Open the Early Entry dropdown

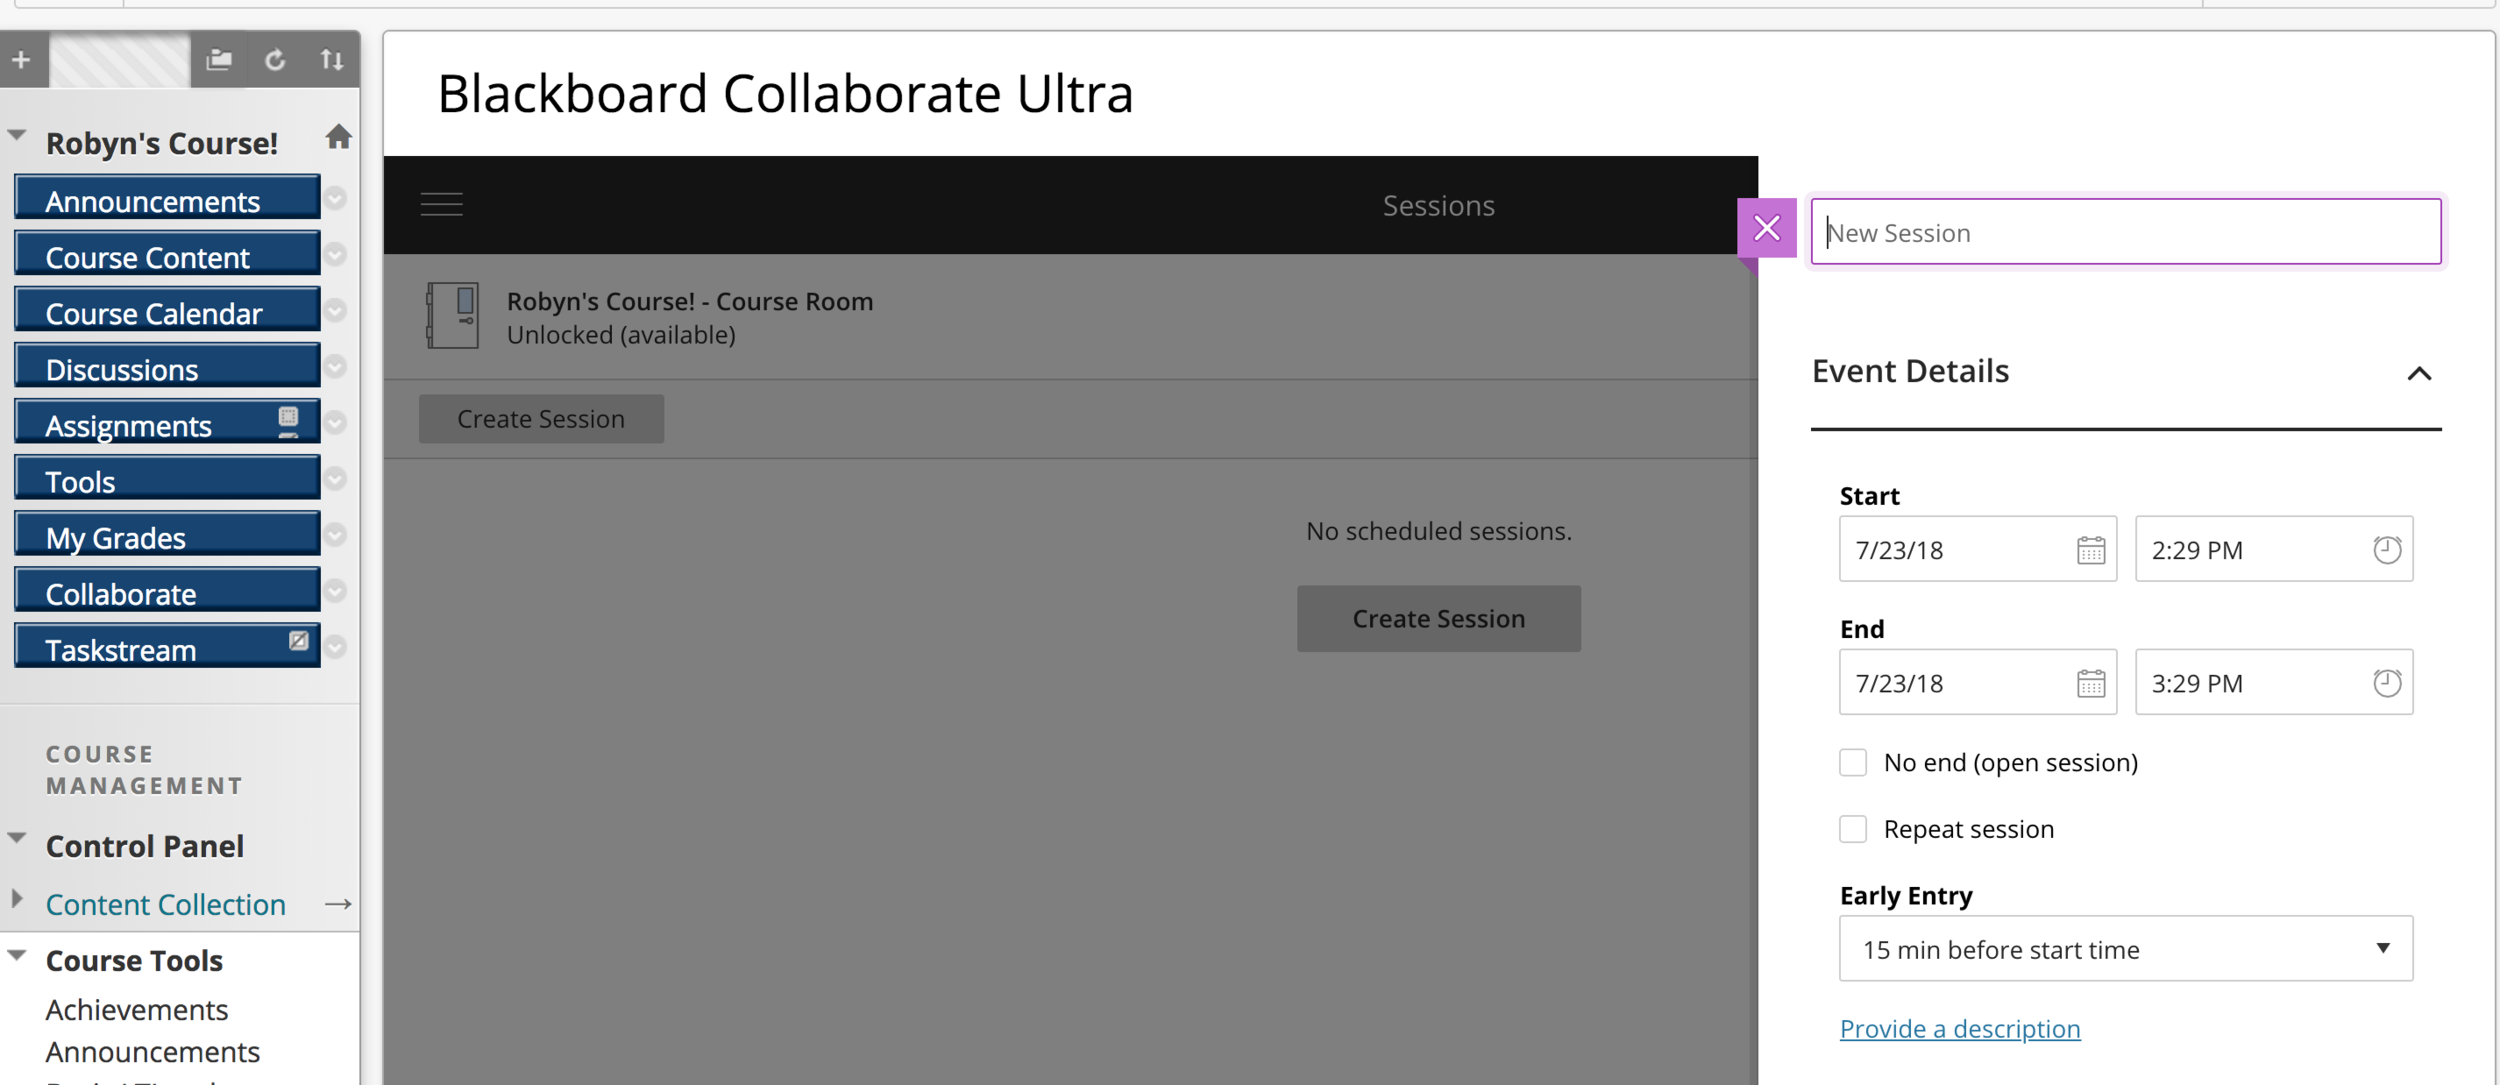point(2126,949)
